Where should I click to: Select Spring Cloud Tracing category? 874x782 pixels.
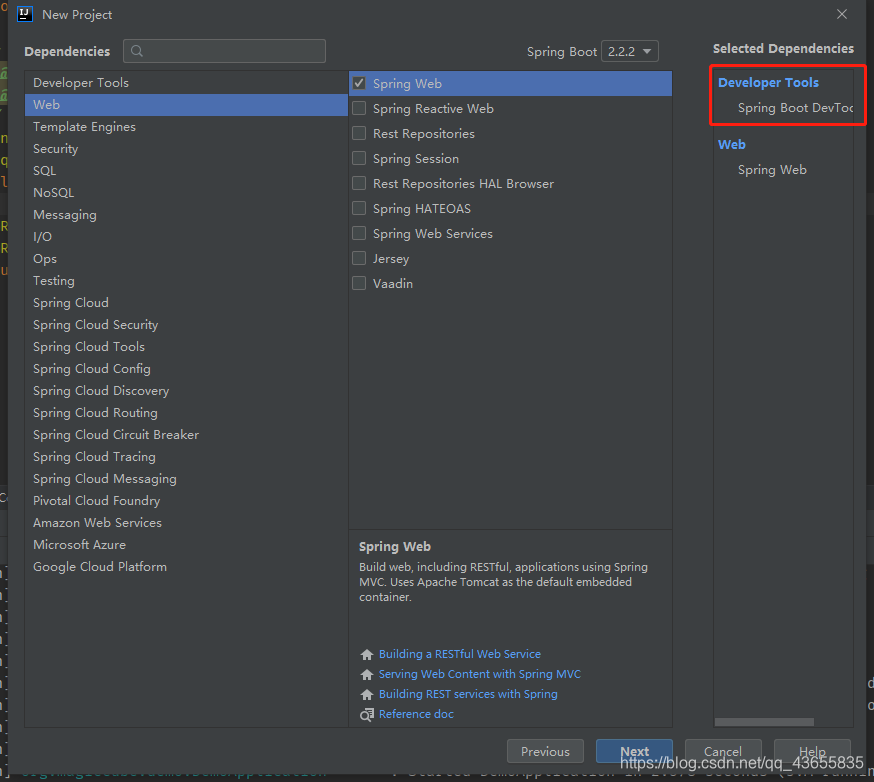pos(186,457)
